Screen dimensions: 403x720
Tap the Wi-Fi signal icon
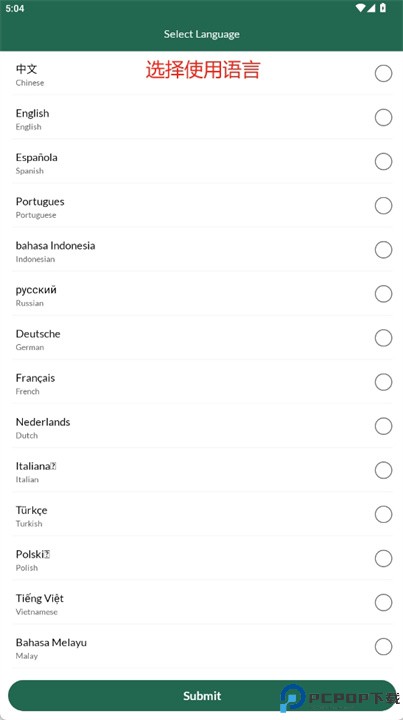[360, 8]
